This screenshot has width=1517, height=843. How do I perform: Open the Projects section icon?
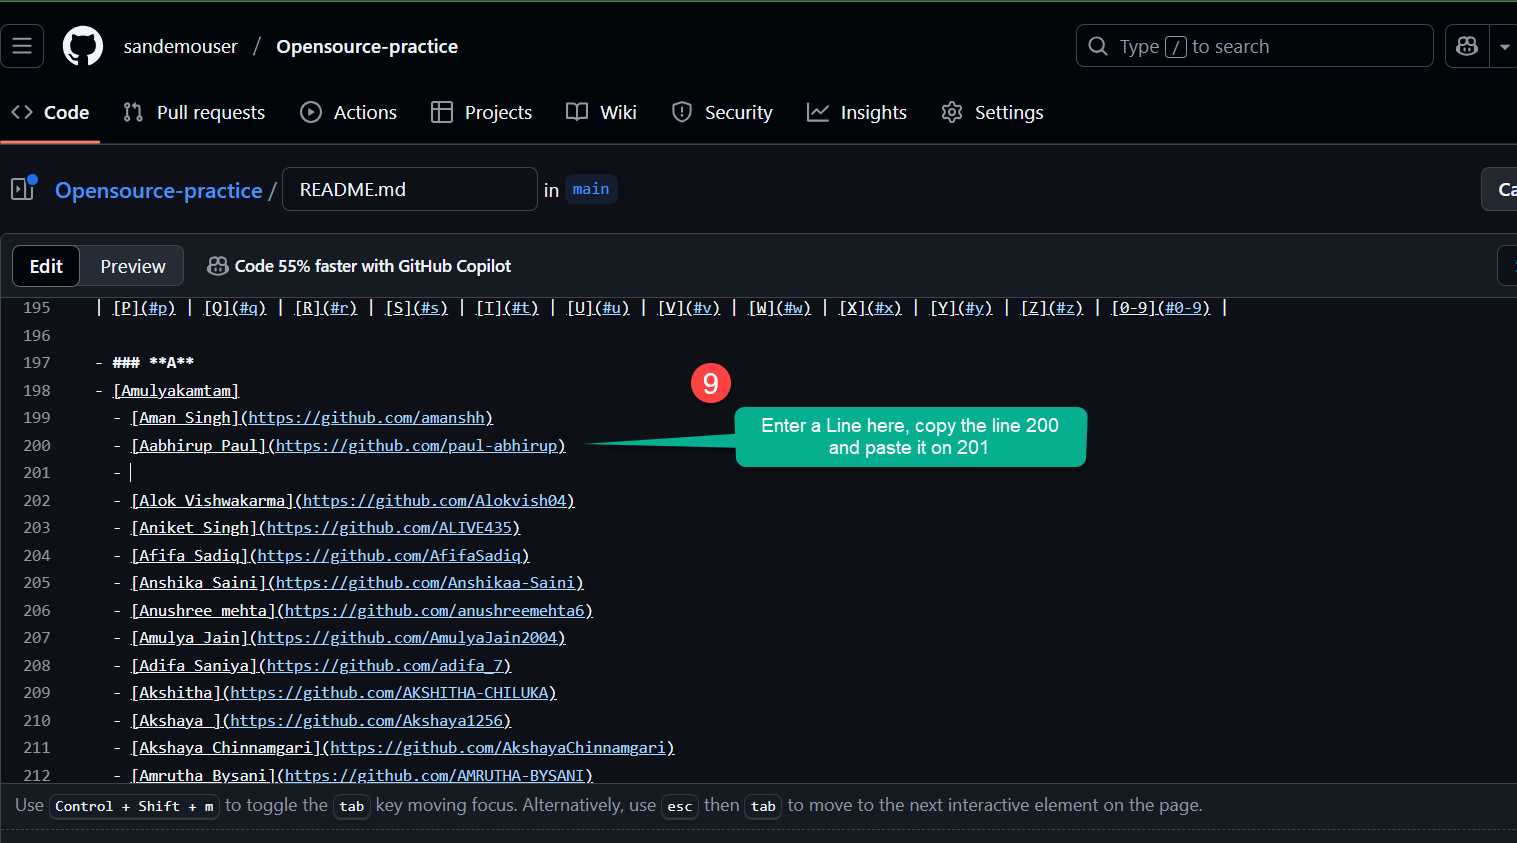tap(440, 112)
